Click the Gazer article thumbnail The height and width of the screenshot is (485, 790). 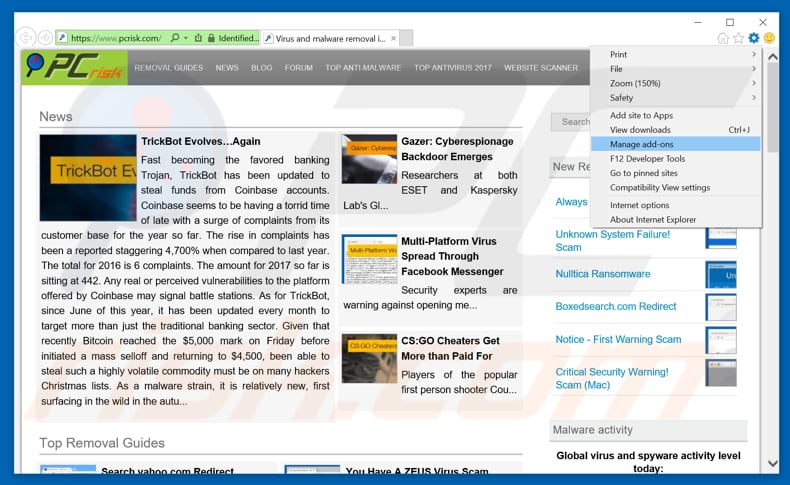pos(369,159)
